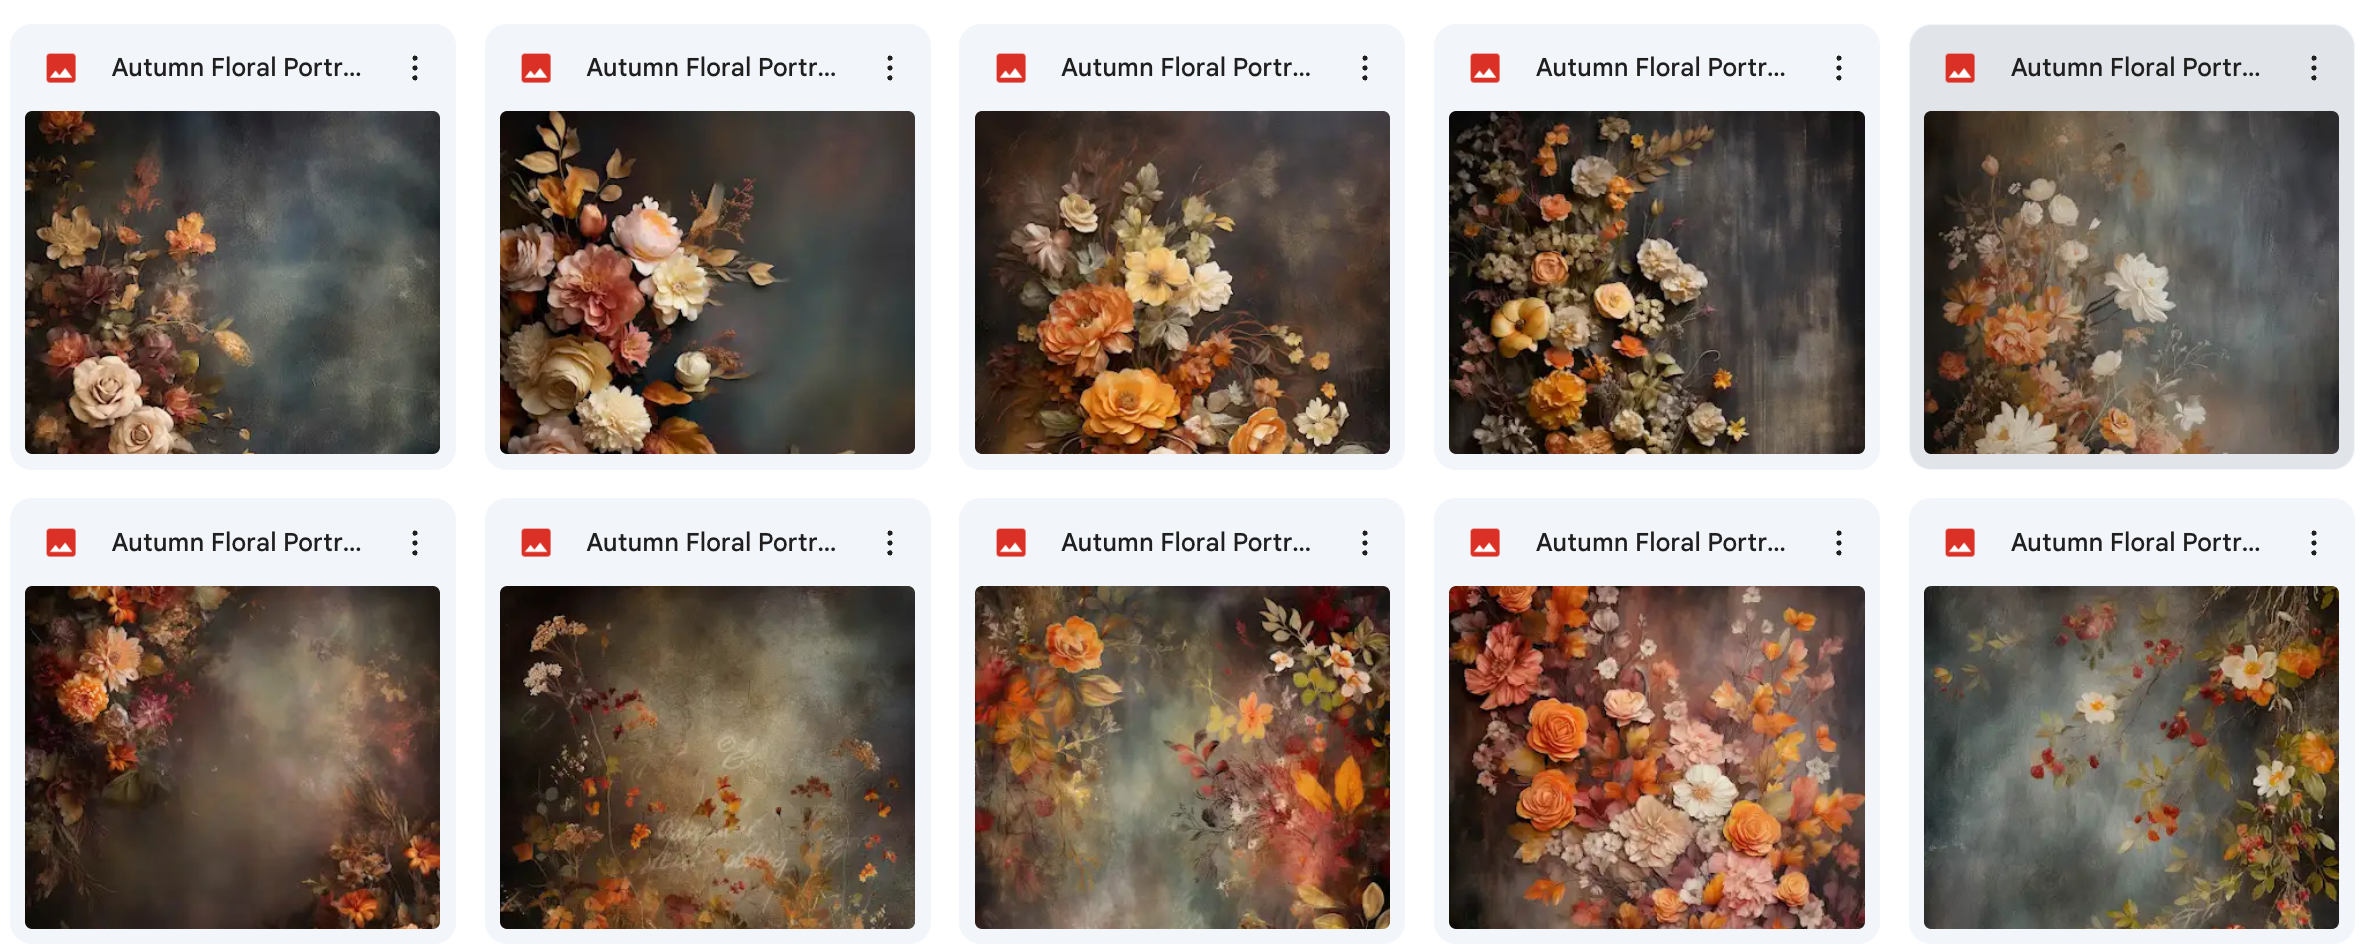2360x948 pixels.
Task: Click the pink rose cluster thumbnail bottom row
Action: 1656,758
